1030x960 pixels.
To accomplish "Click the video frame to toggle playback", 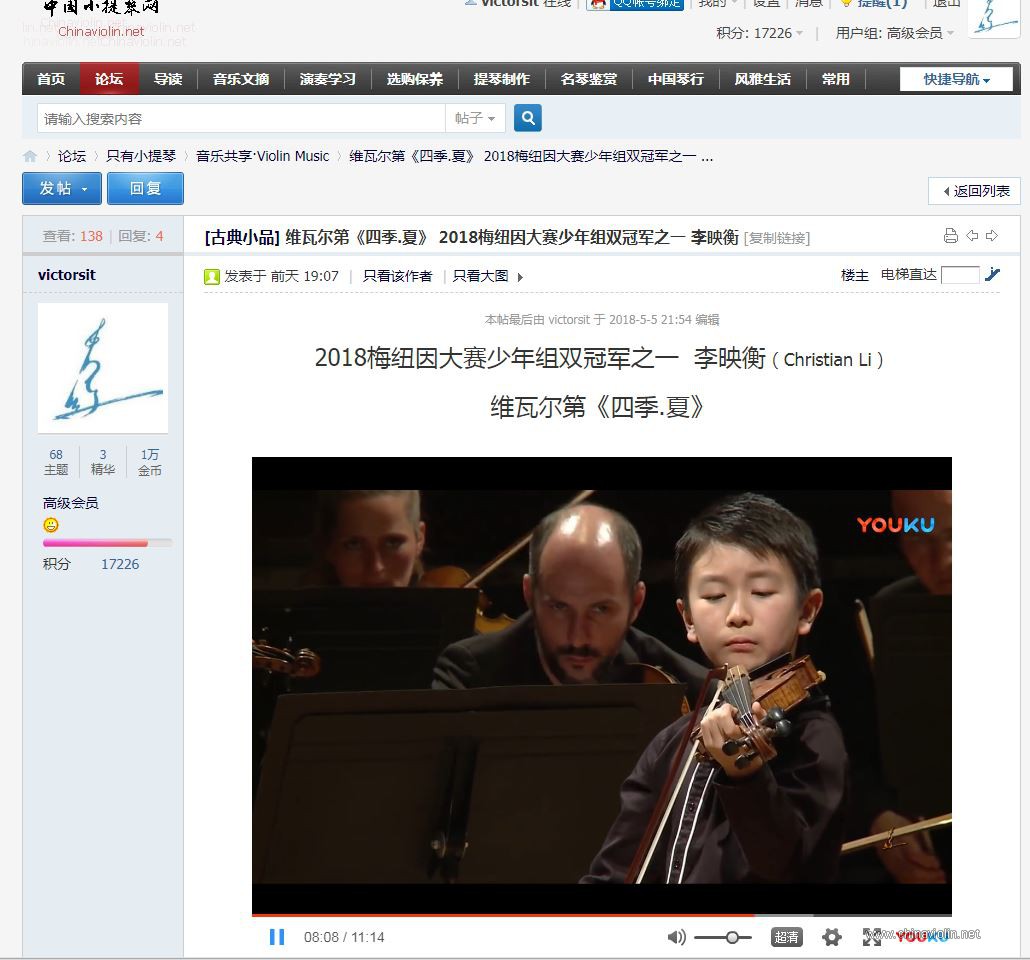I will point(602,685).
